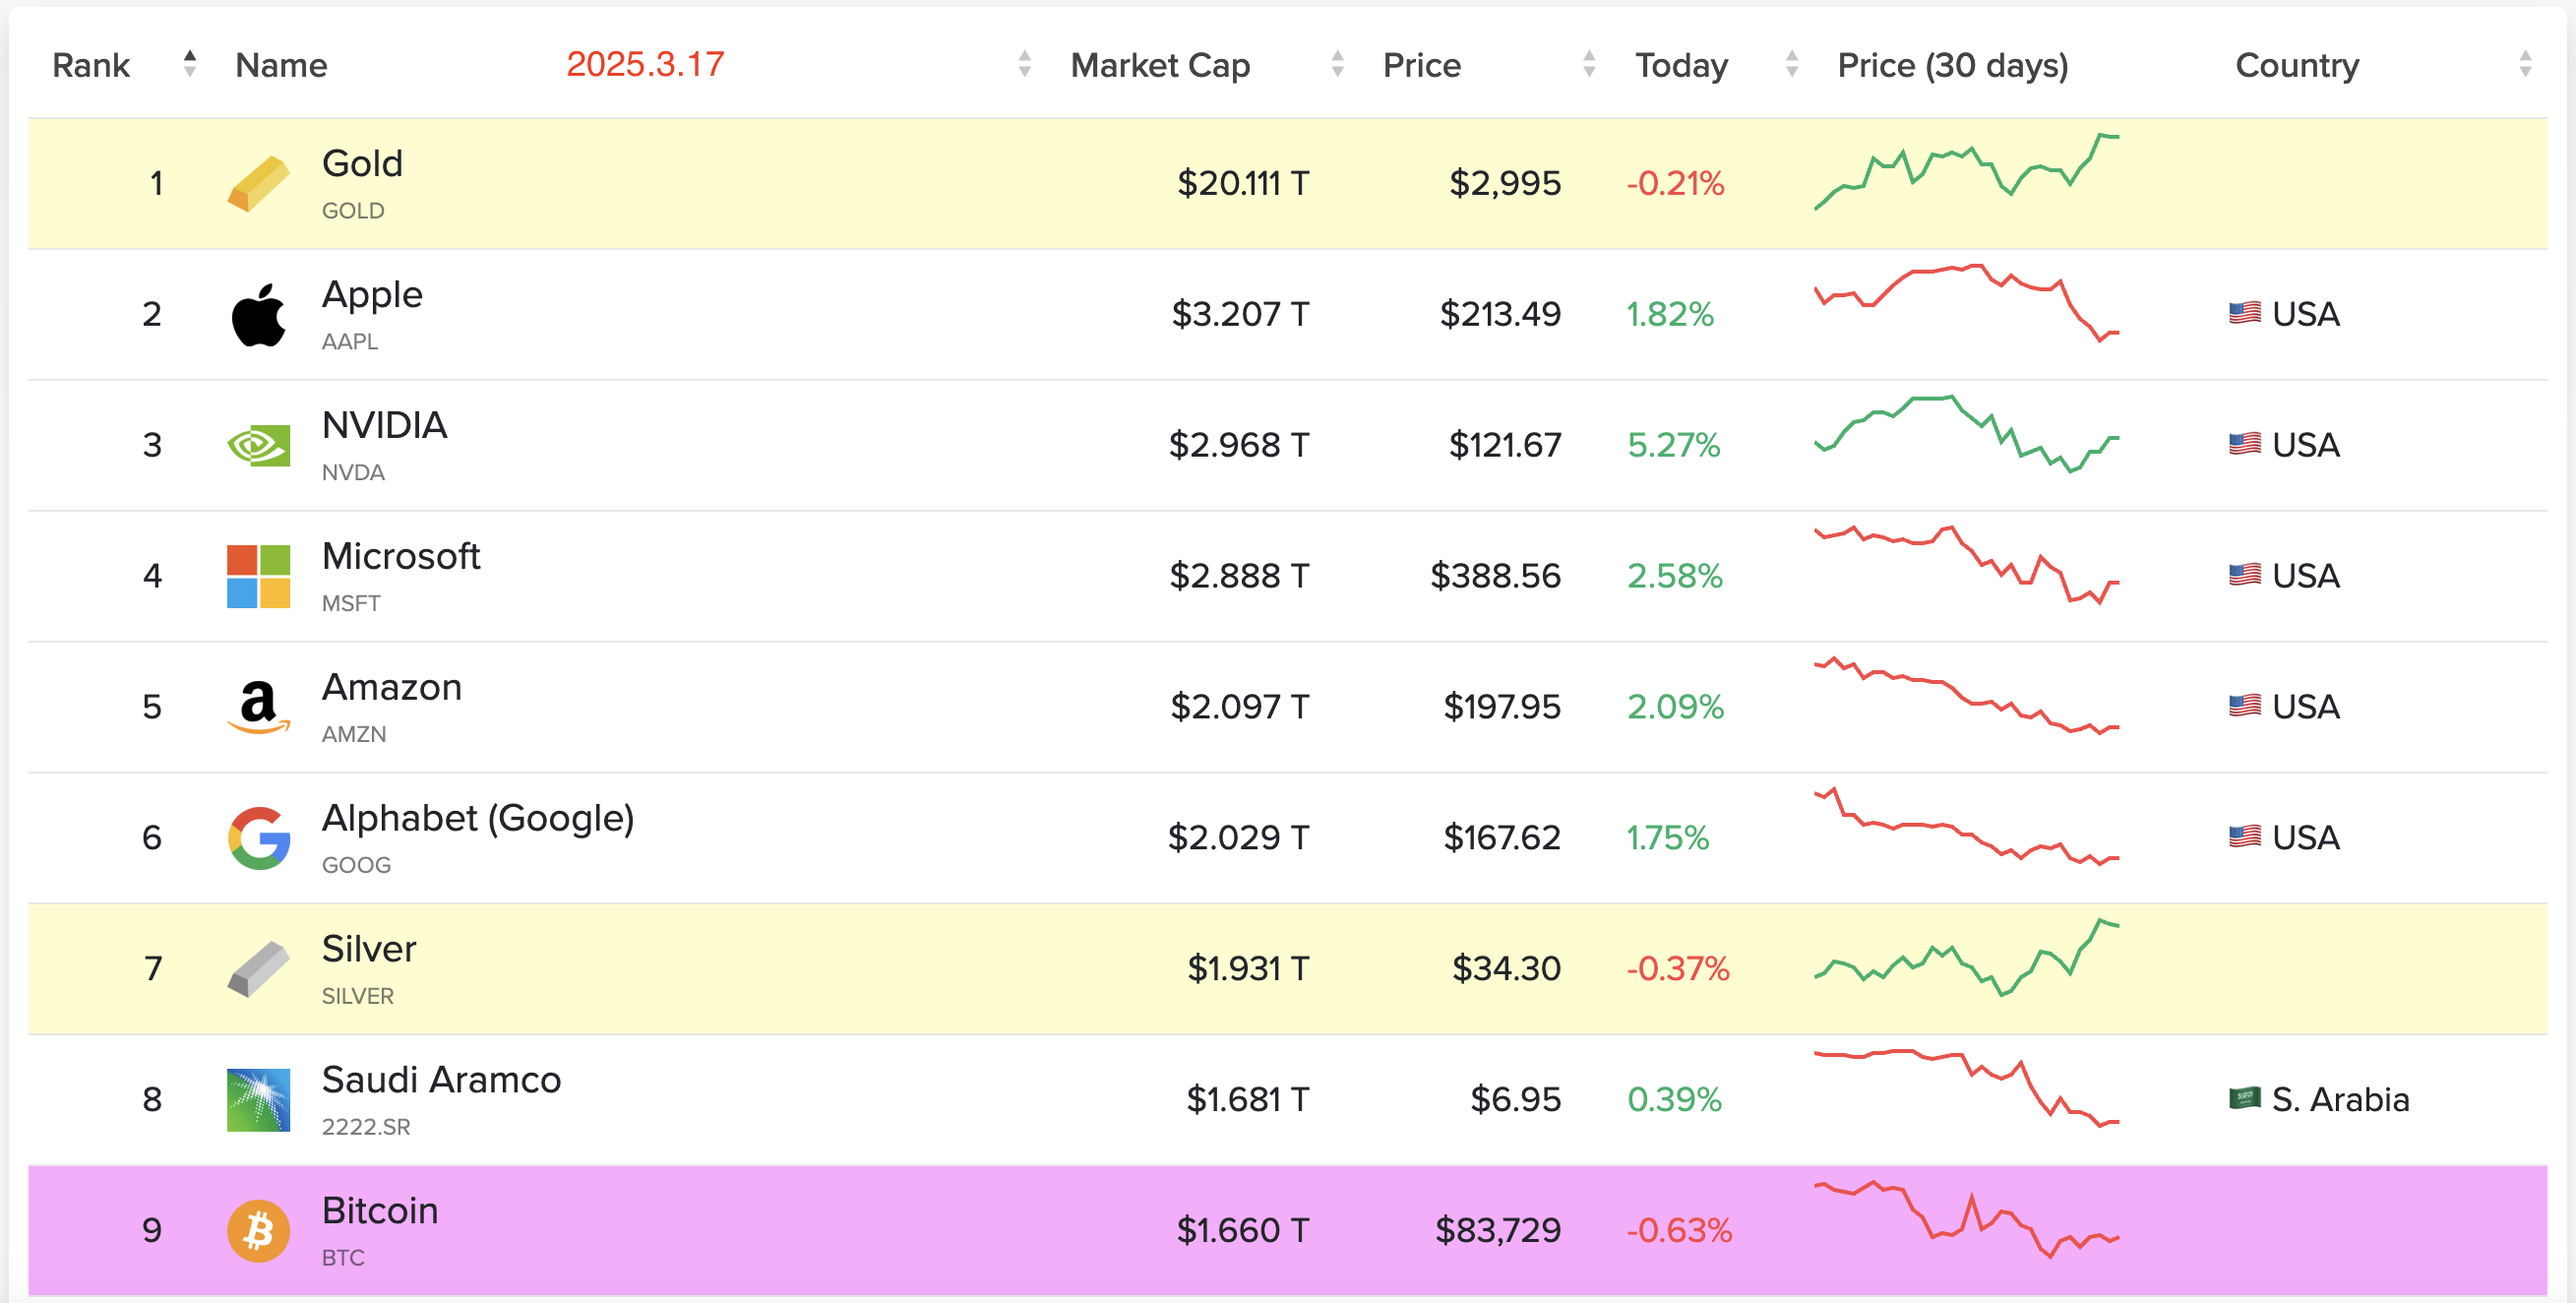
Task: Click Amazon 30-day price sparkline
Action: pos(1967,696)
